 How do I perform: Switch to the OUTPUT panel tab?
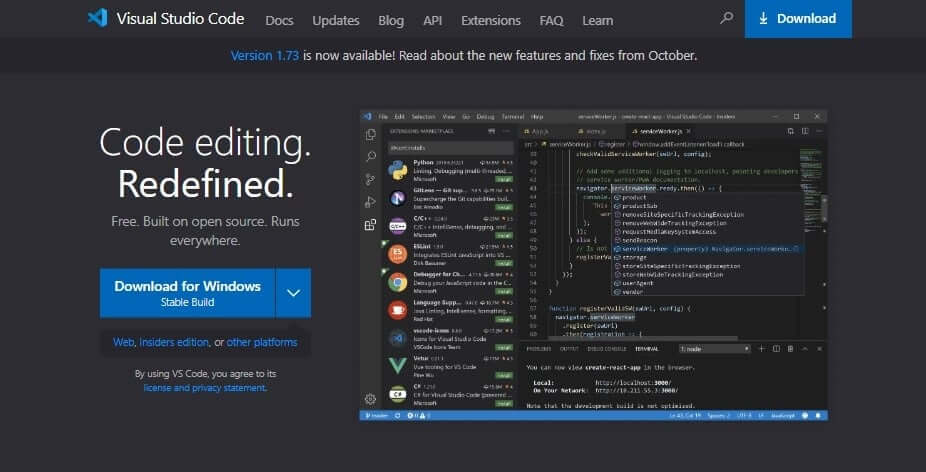(569, 349)
